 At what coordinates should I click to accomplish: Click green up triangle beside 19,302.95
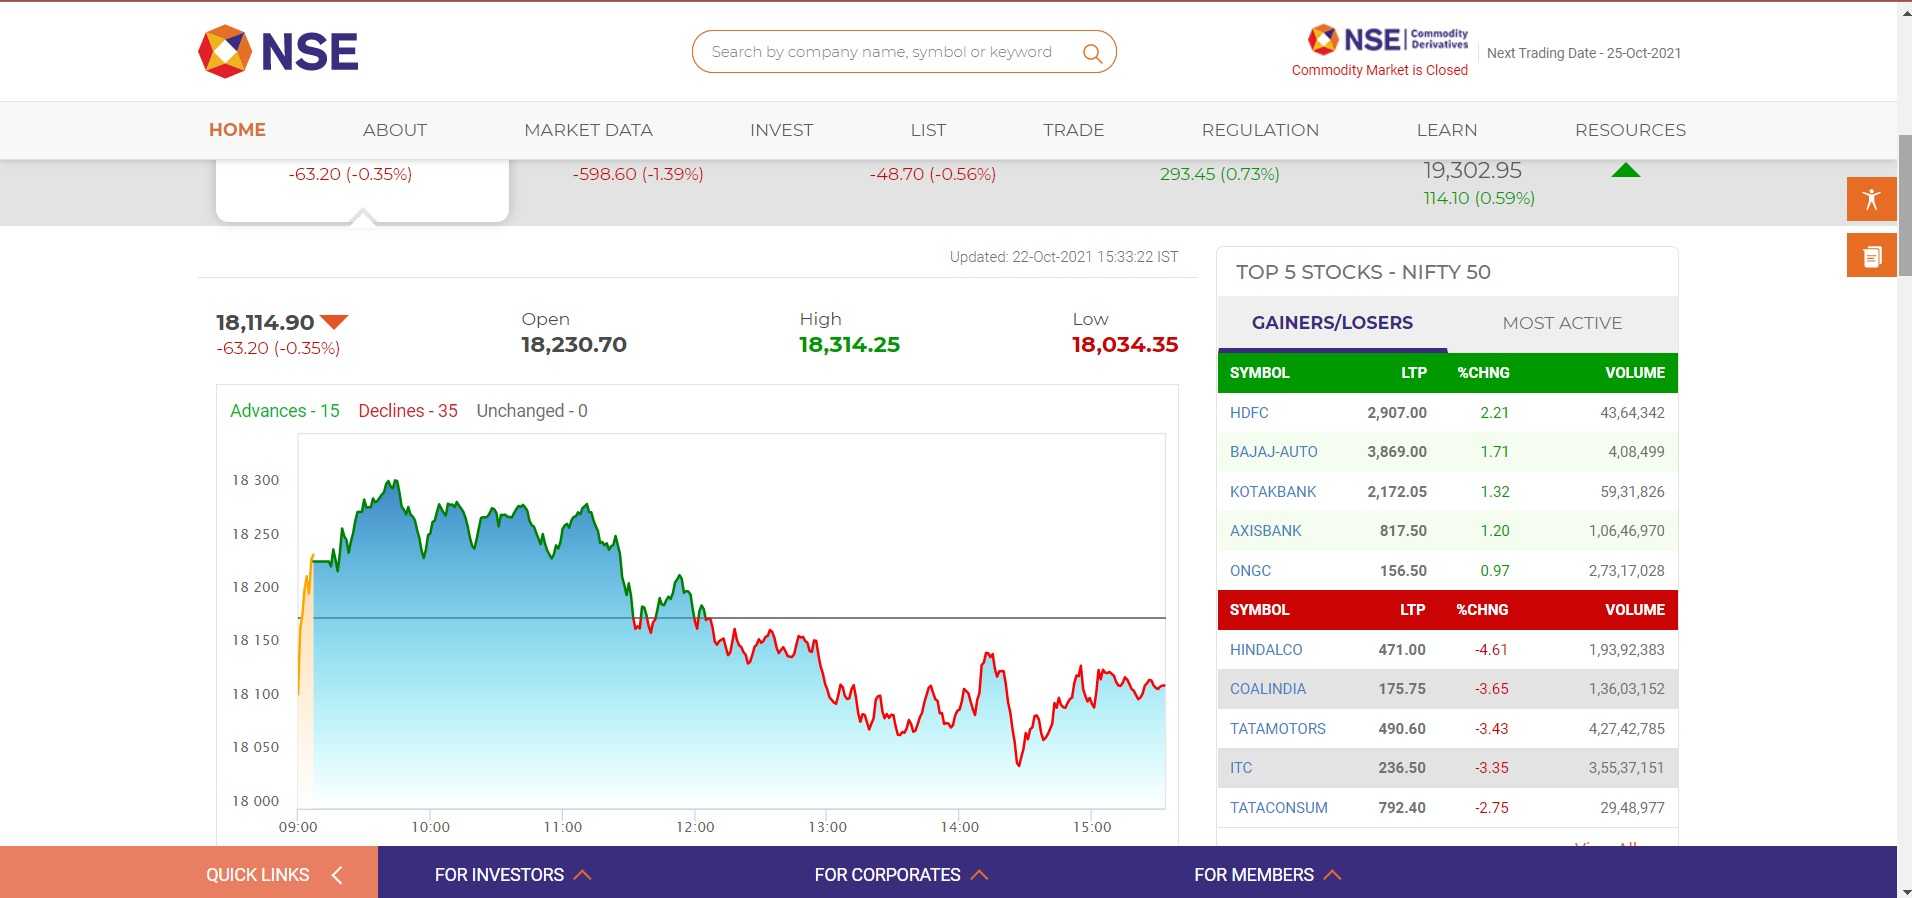pos(1626,170)
